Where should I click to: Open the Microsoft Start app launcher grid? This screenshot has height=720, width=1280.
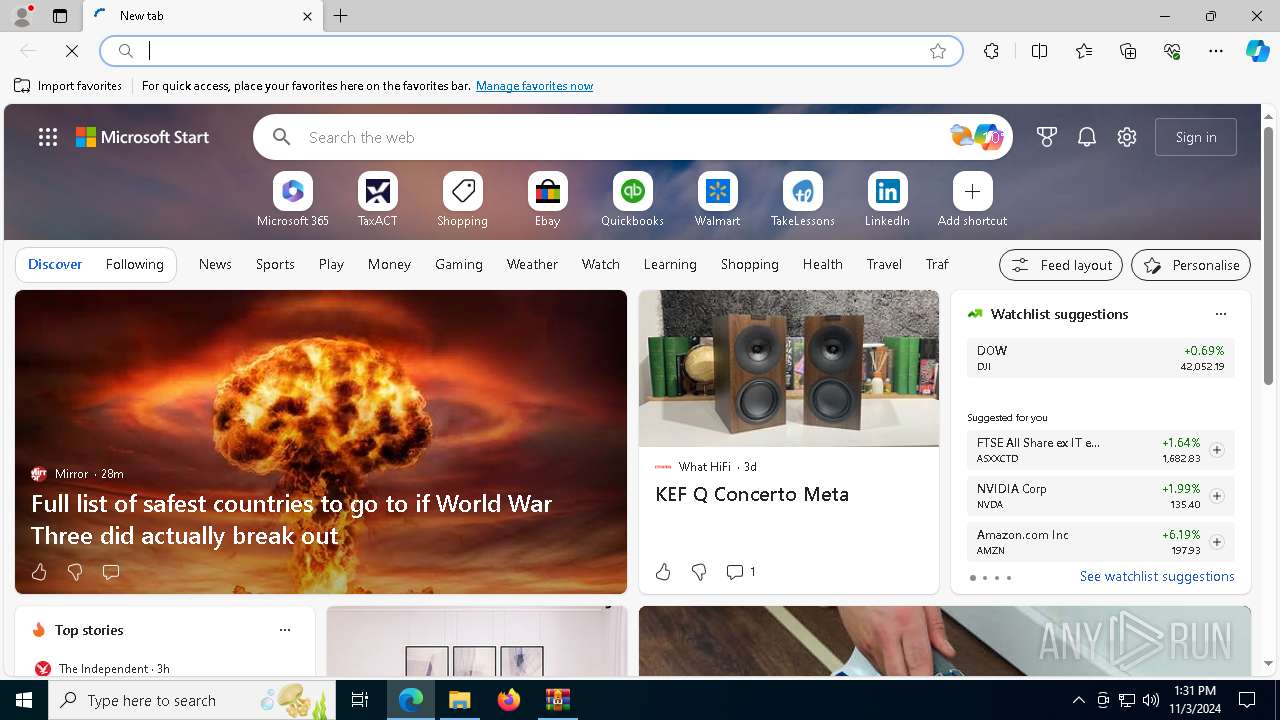click(x=48, y=137)
